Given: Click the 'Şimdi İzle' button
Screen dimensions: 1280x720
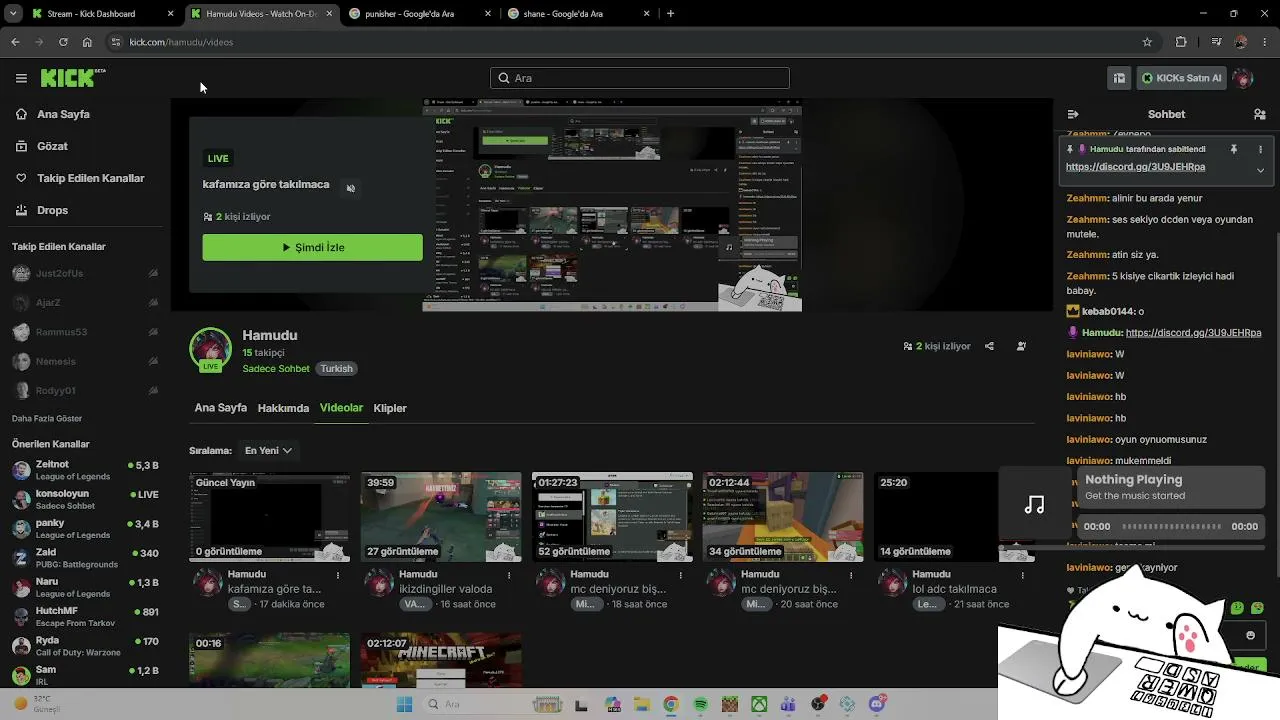Looking at the screenshot, I should [312, 247].
